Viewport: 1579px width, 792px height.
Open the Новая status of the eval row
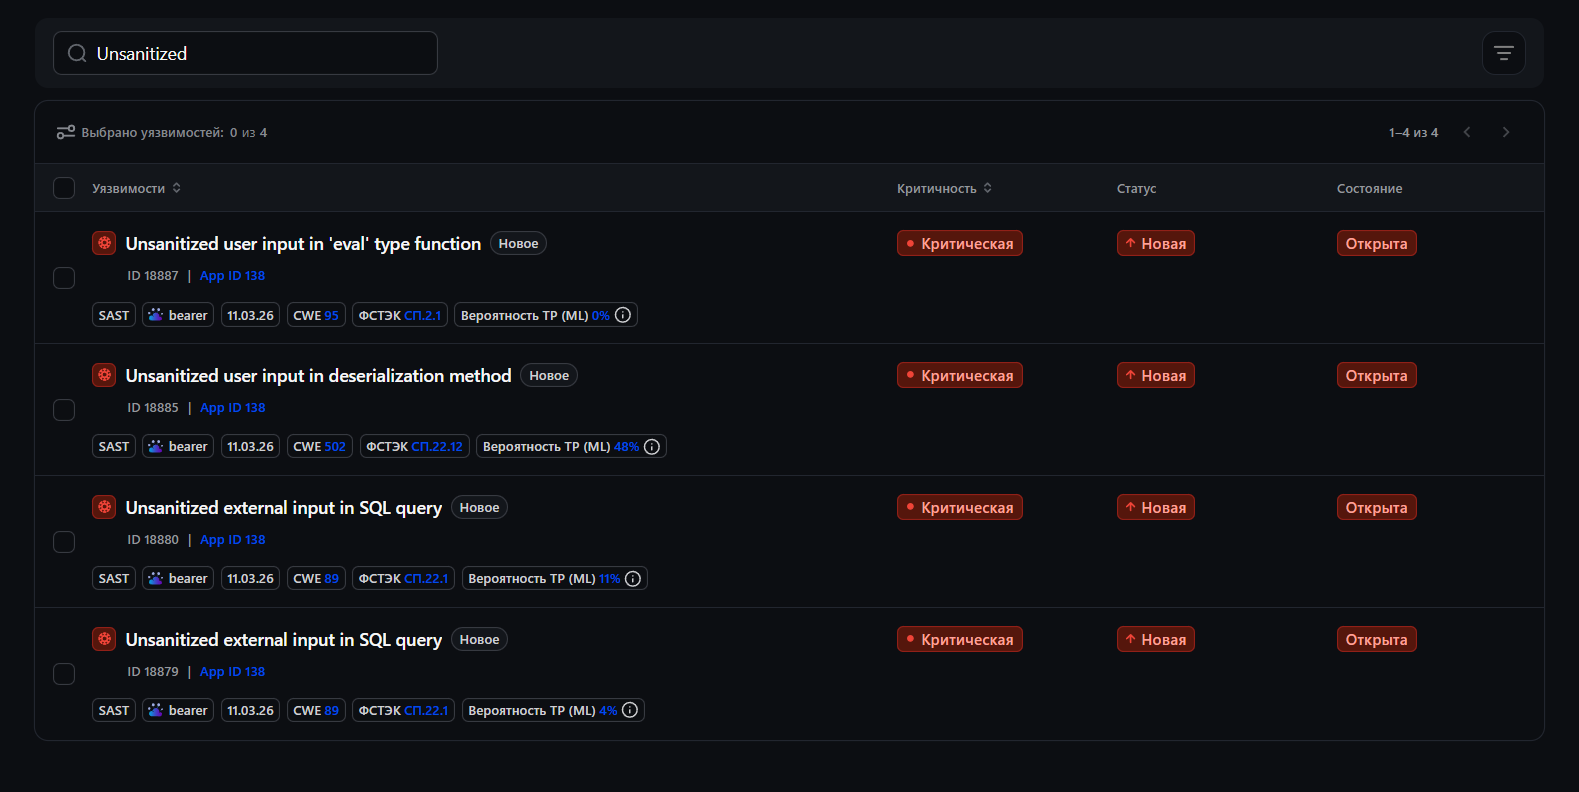point(1156,243)
